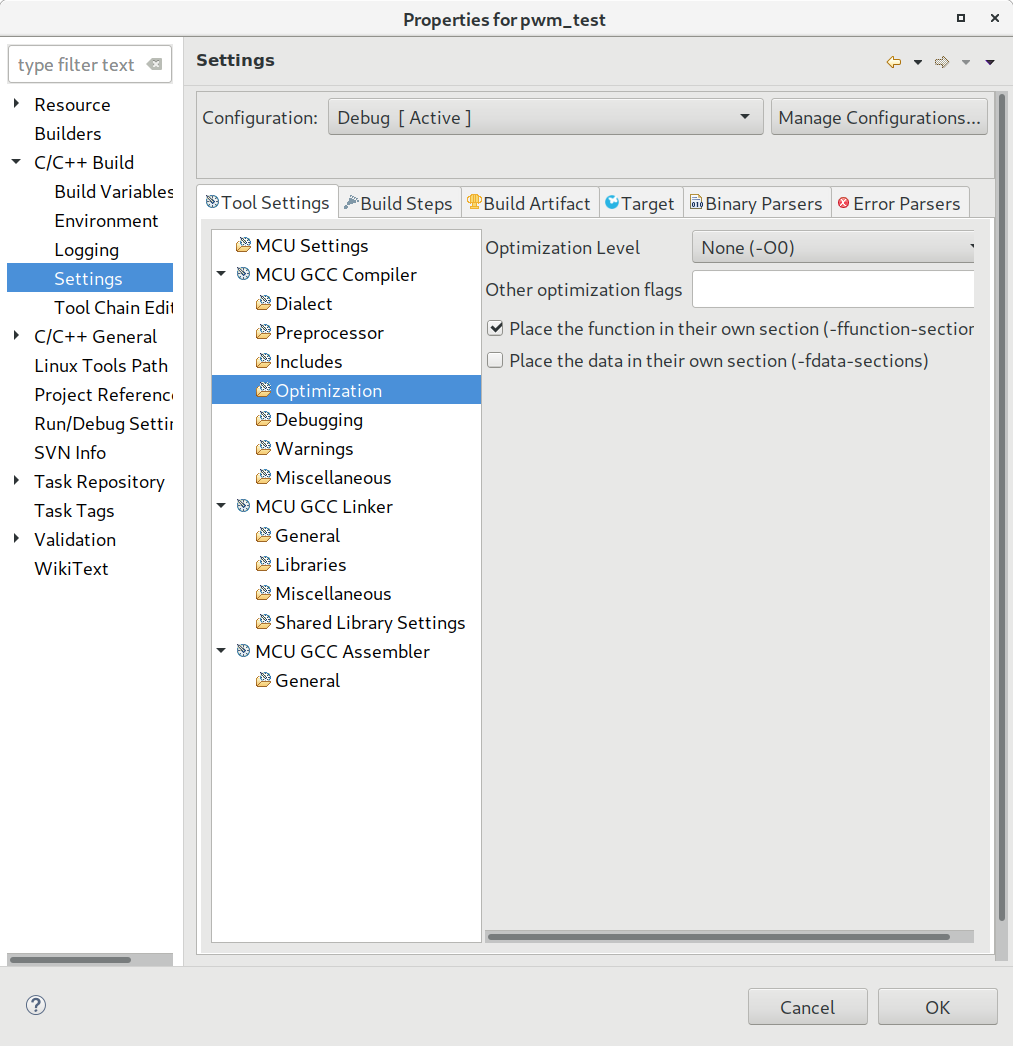Viewport: 1013px width, 1046px height.
Task: Switch to the Build Steps tab
Action: point(399,203)
